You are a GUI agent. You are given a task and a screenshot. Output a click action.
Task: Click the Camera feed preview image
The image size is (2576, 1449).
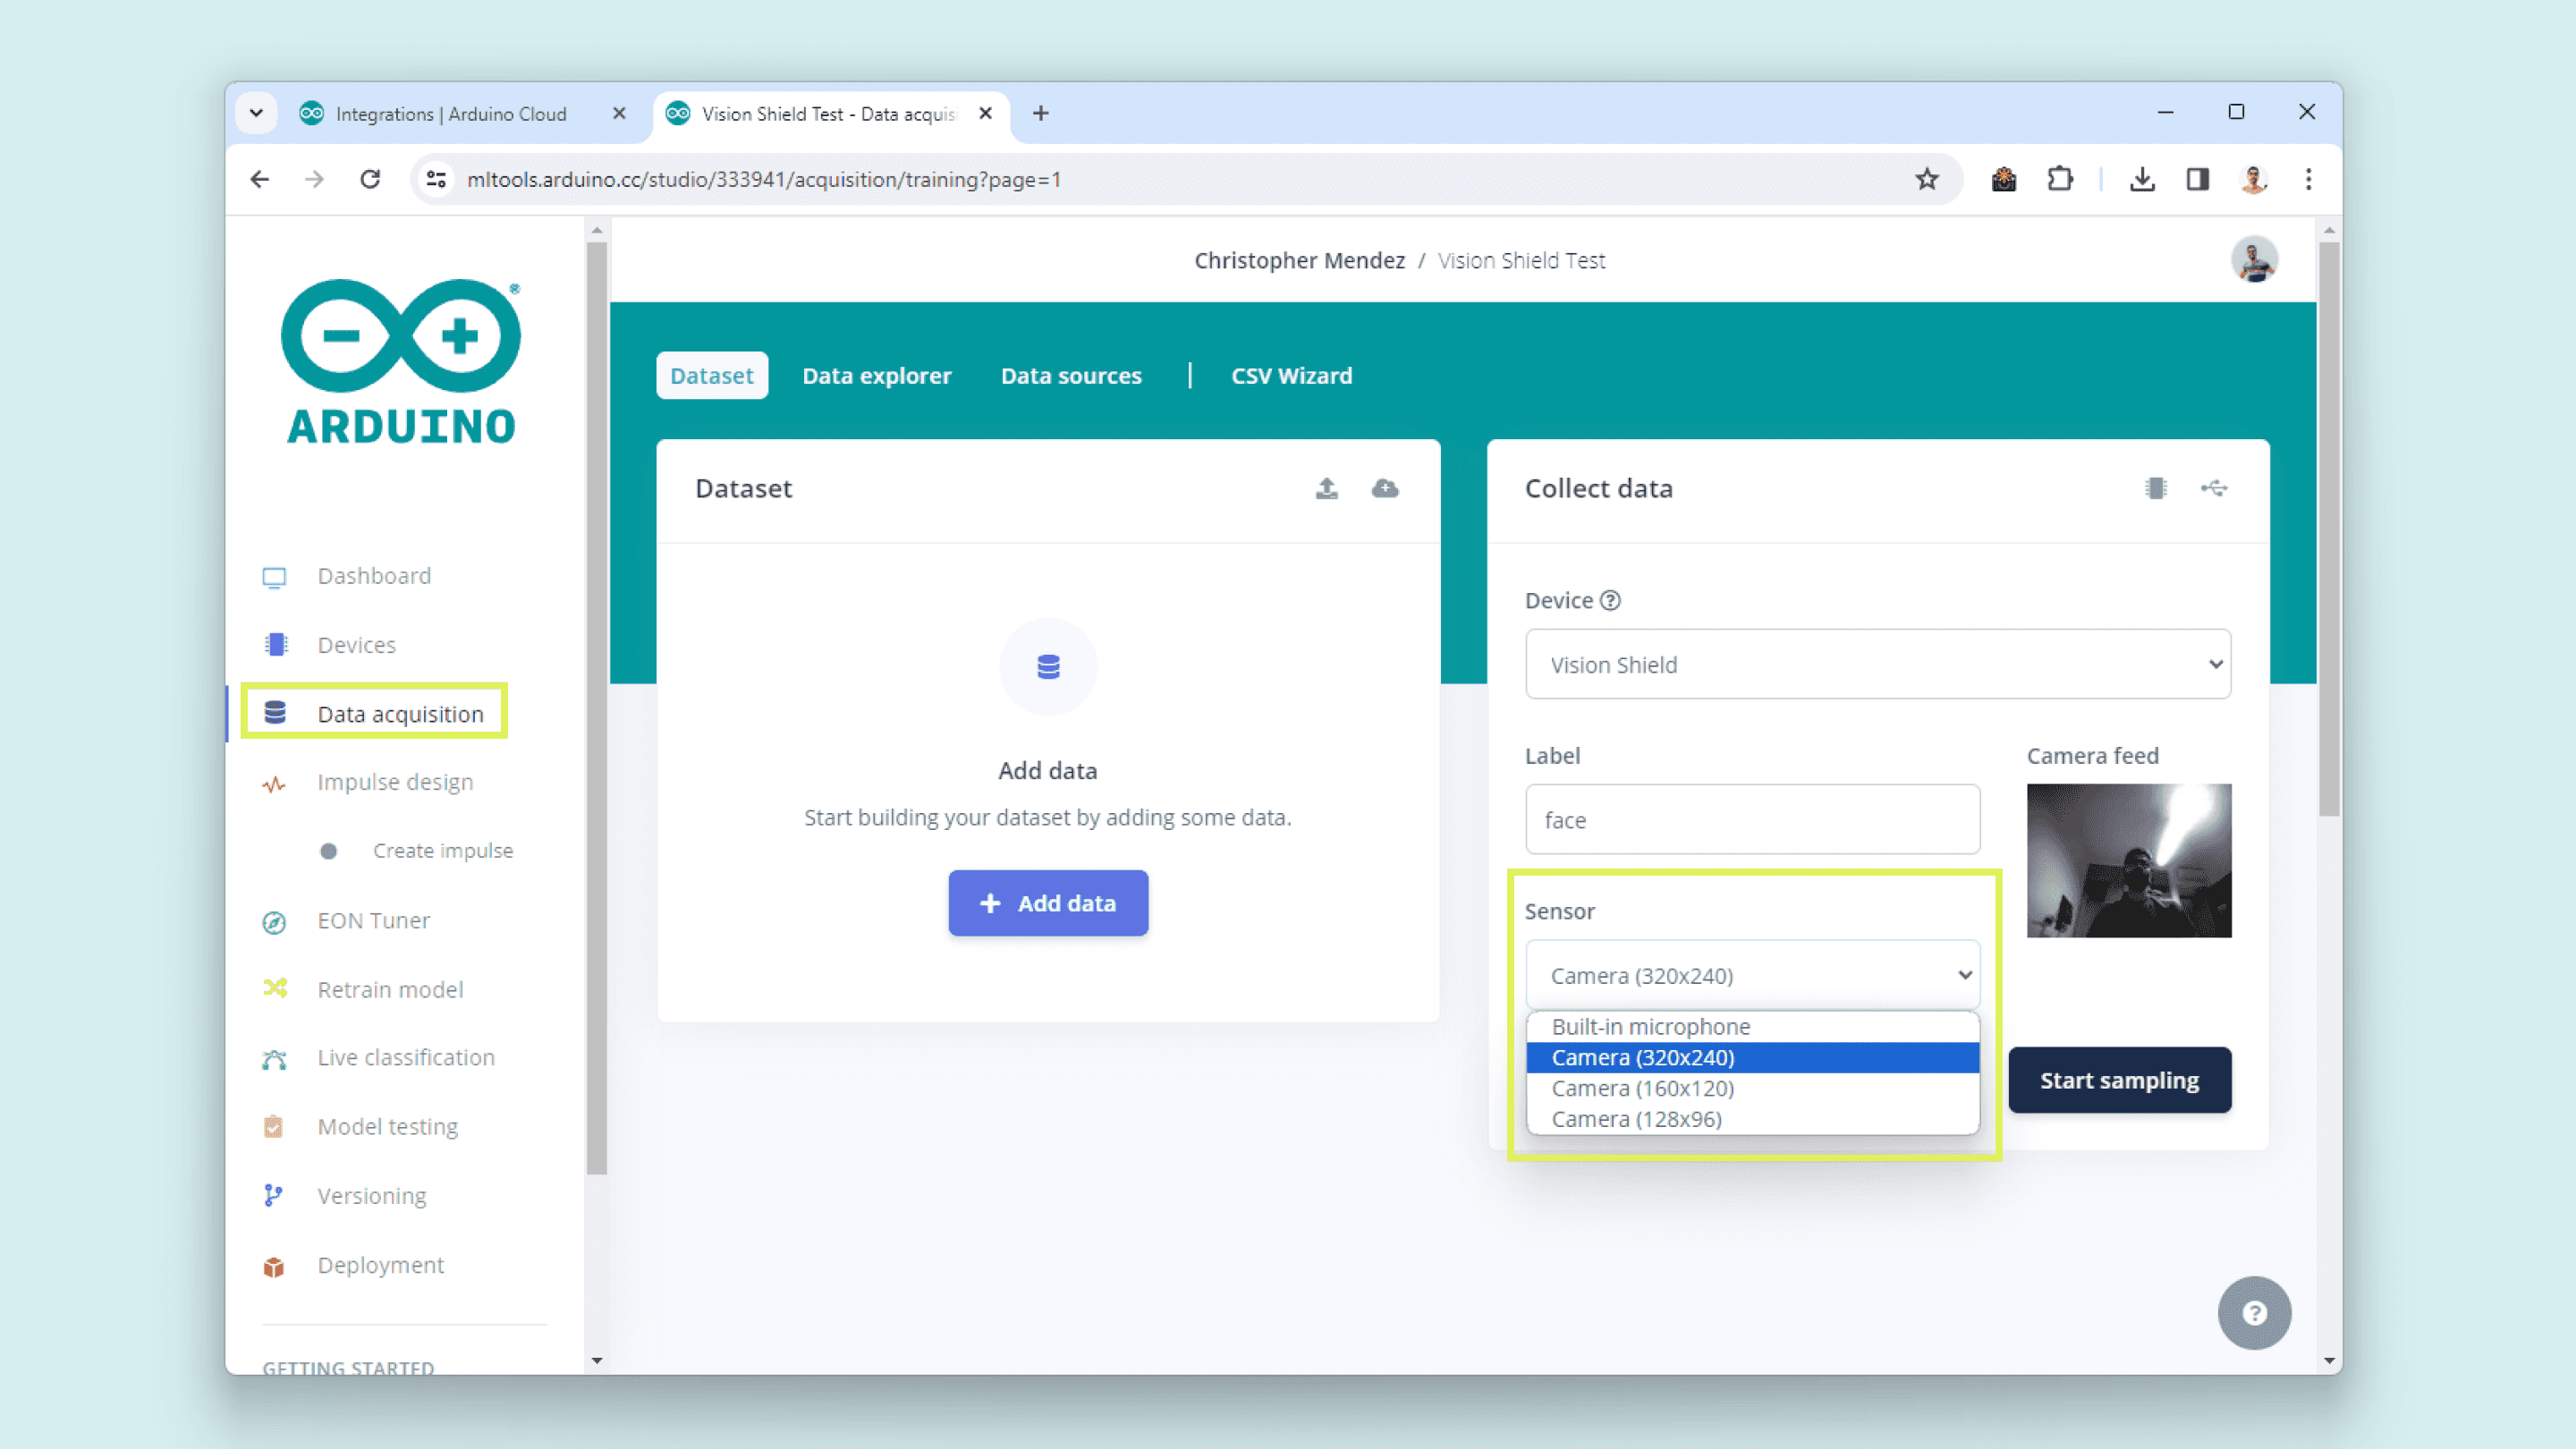[2128, 861]
